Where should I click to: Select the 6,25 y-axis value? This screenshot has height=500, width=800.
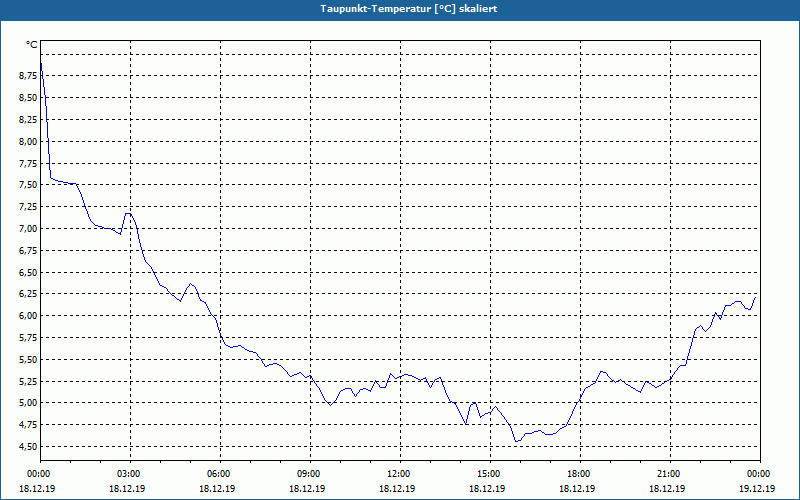pyautogui.click(x=28, y=294)
